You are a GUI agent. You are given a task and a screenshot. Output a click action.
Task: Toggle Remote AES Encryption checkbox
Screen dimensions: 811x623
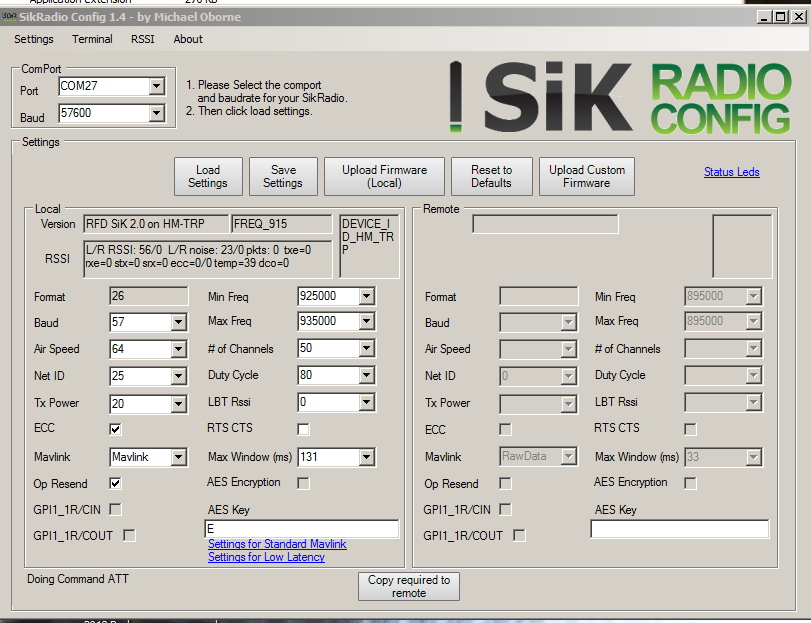[690, 483]
